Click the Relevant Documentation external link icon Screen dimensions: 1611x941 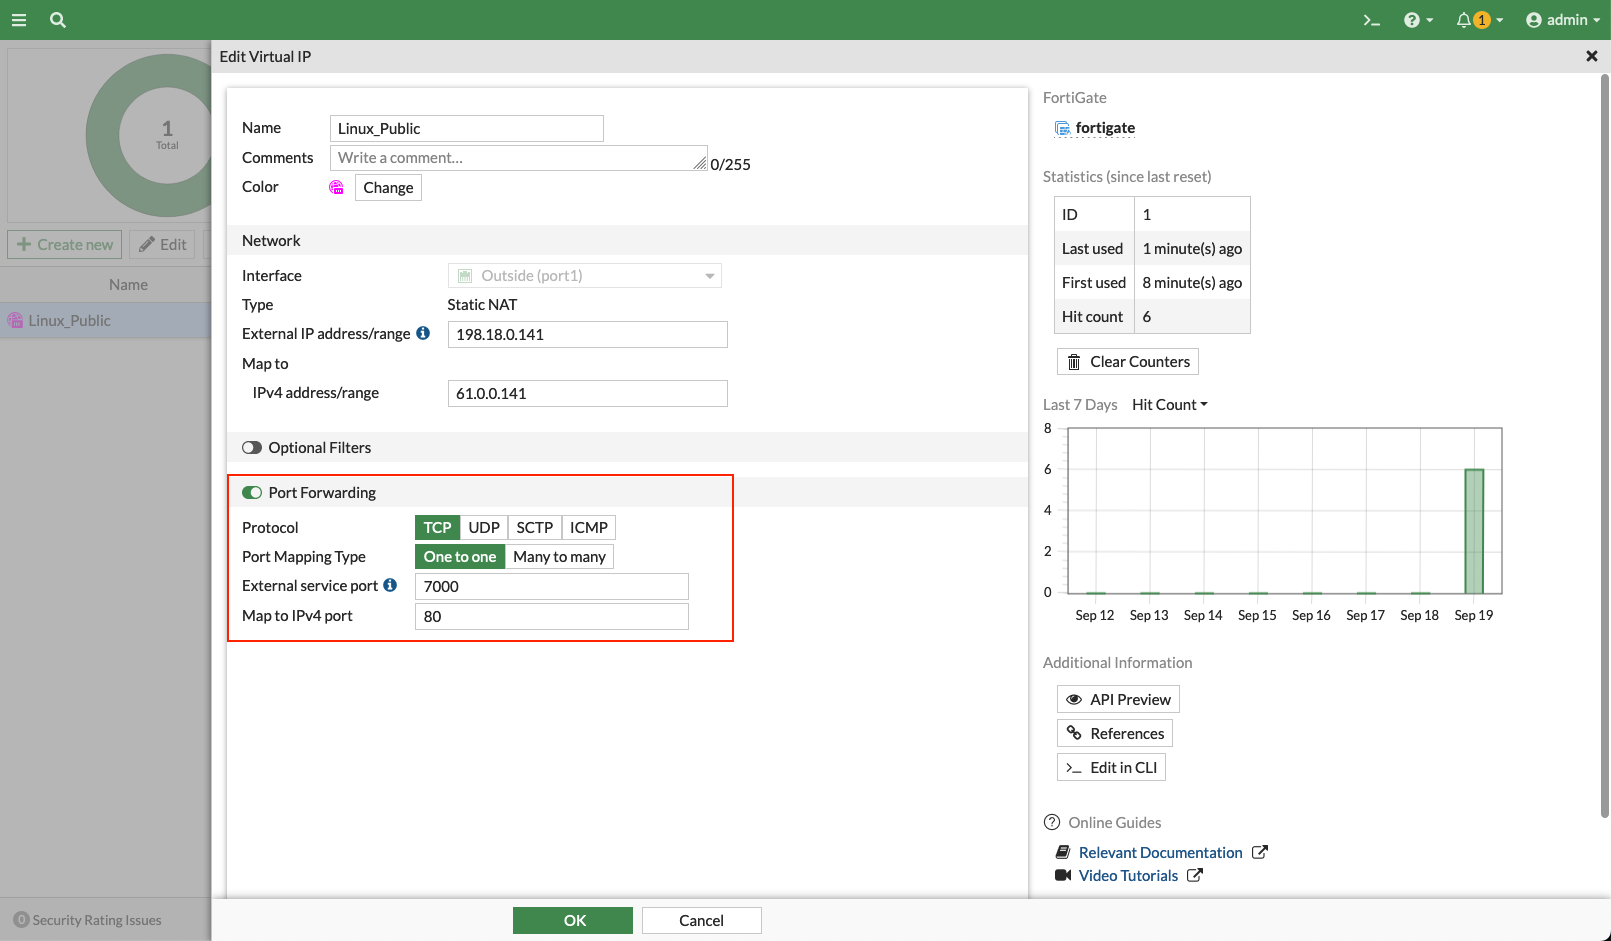tap(1260, 852)
